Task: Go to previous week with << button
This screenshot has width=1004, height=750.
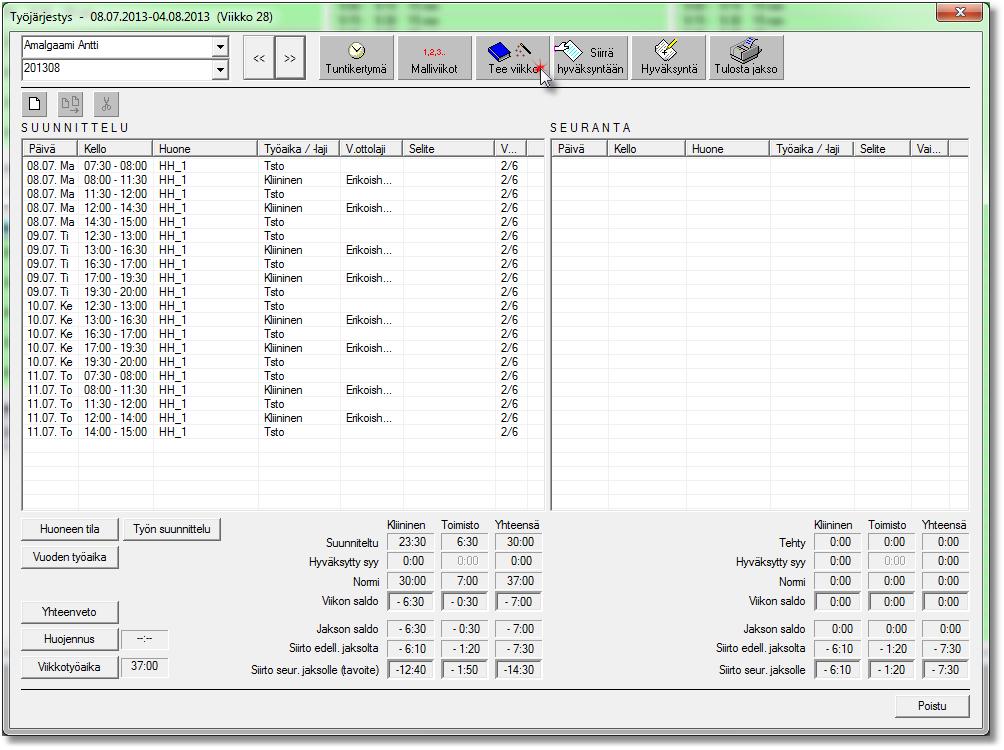Action: point(259,58)
